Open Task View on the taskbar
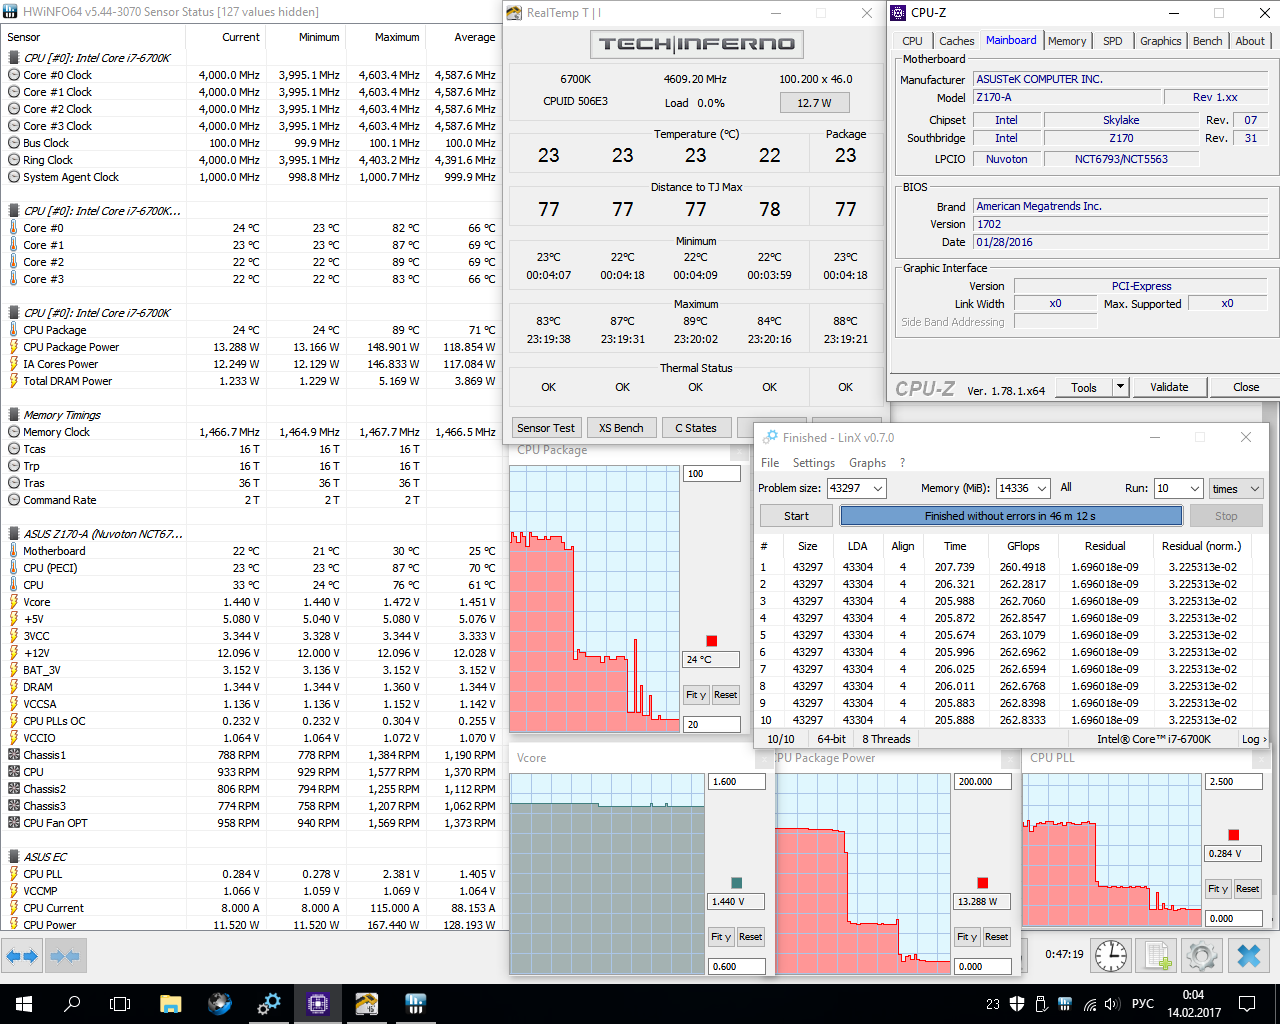This screenshot has width=1280, height=1024. point(120,1004)
